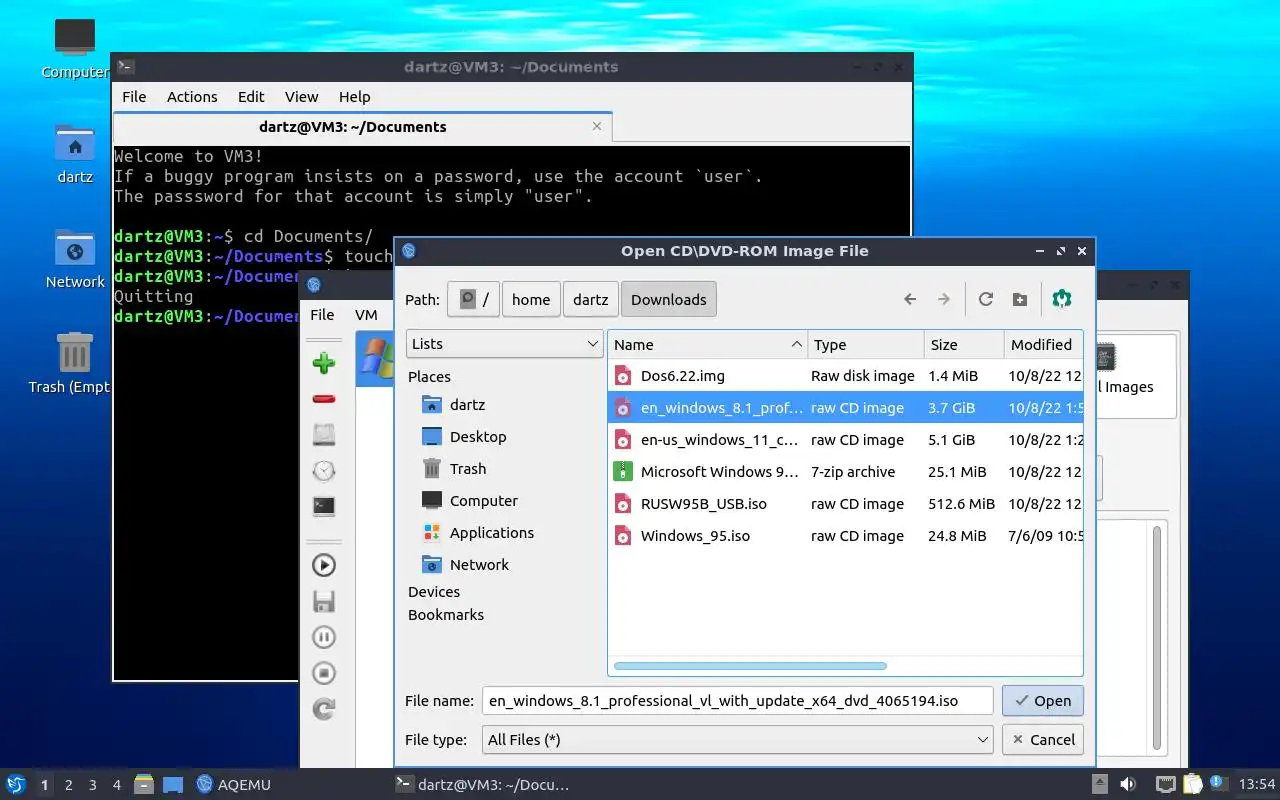This screenshot has height=800, width=1280.
Task: Click the clock icon in AQEMU sidebar
Action: (323, 470)
